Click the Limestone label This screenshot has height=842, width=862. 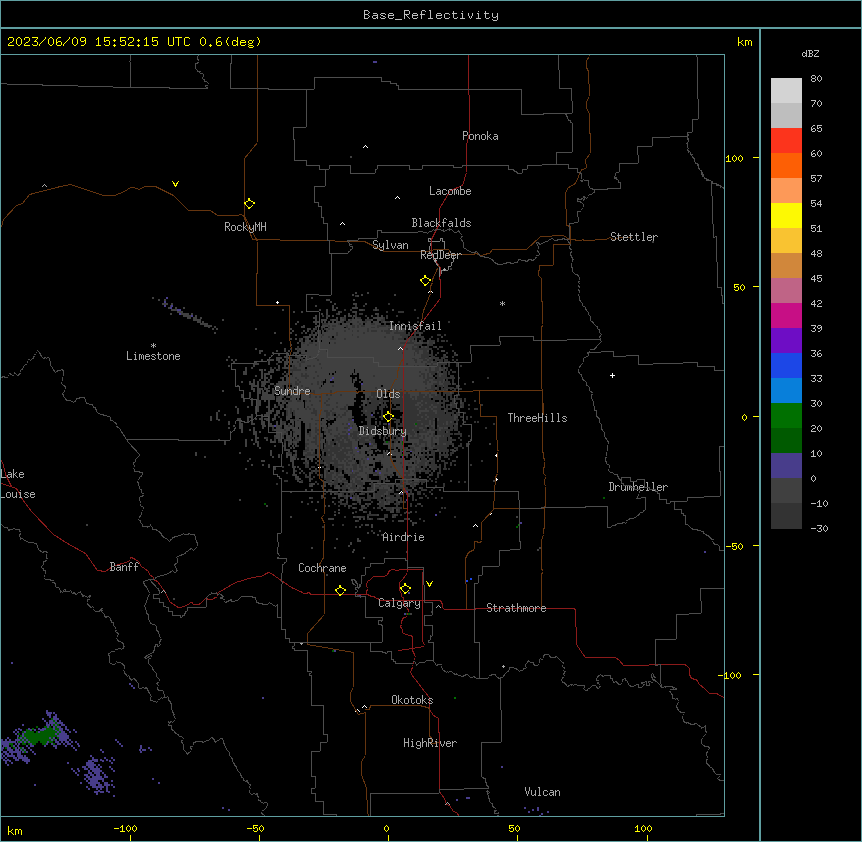click(x=153, y=356)
